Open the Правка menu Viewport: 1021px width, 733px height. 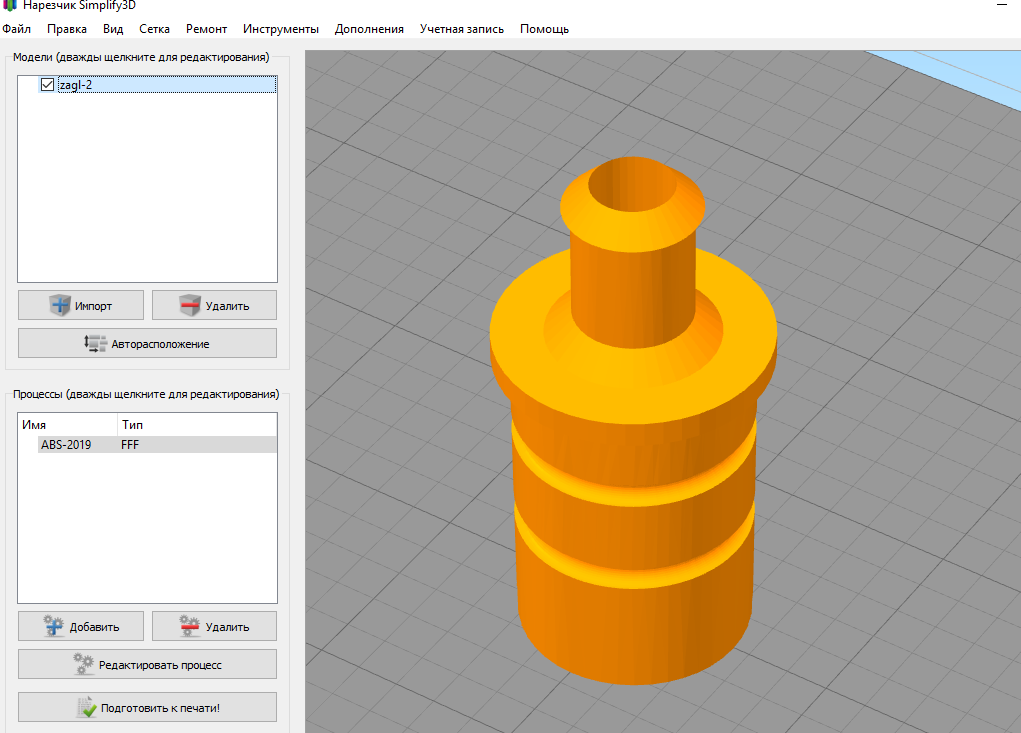pyautogui.click(x=67, y=29)
